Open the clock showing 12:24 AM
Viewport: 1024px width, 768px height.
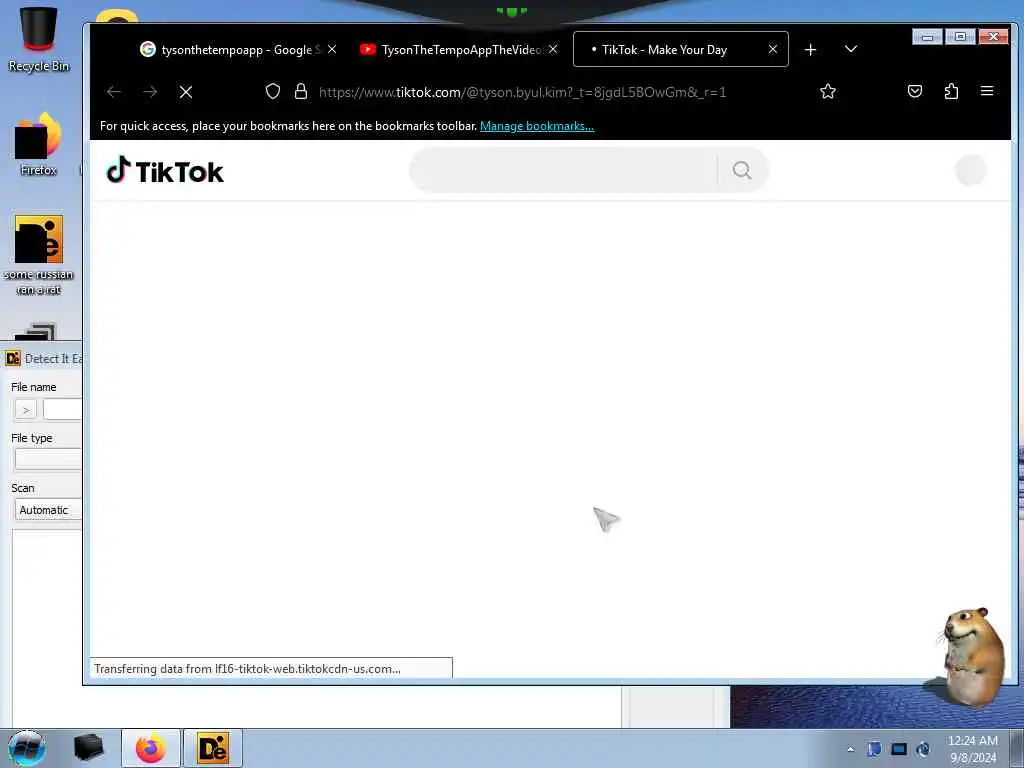pyautogui.click(x=973, y=748)
